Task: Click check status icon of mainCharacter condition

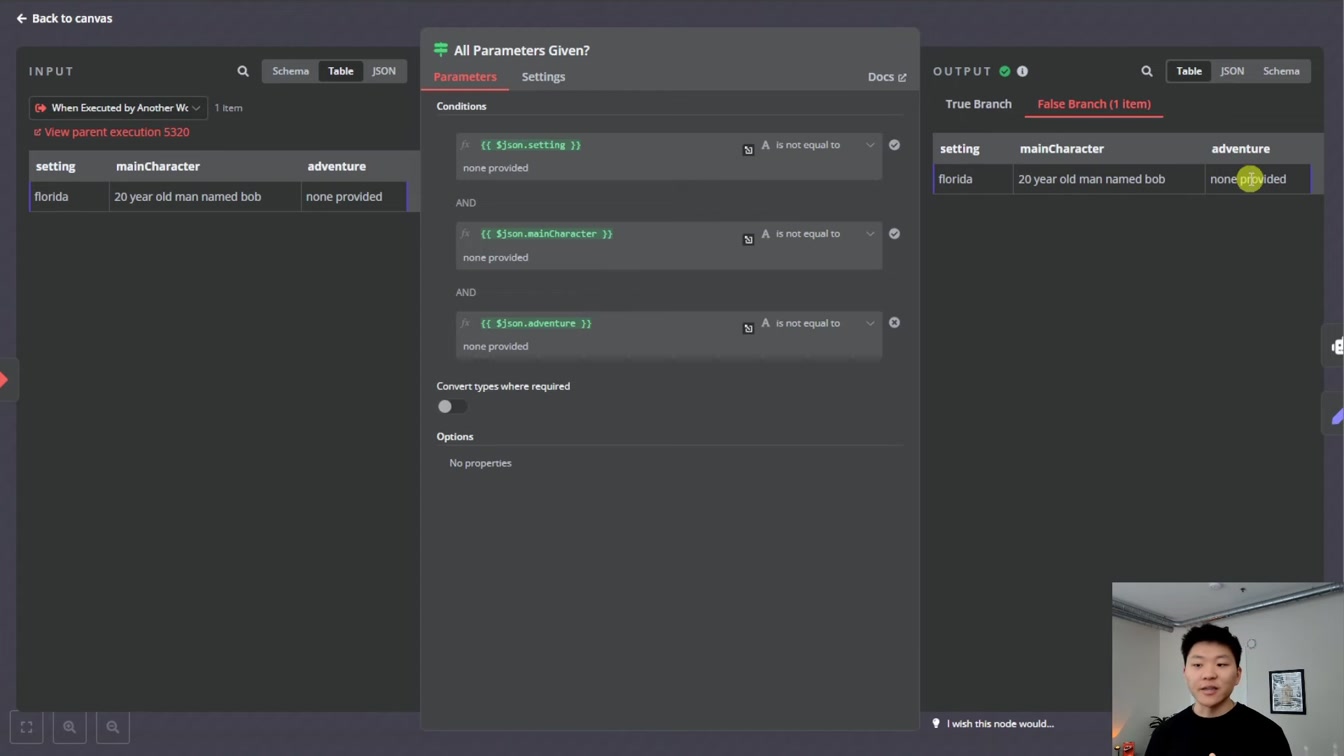Action: coord(894,234)
